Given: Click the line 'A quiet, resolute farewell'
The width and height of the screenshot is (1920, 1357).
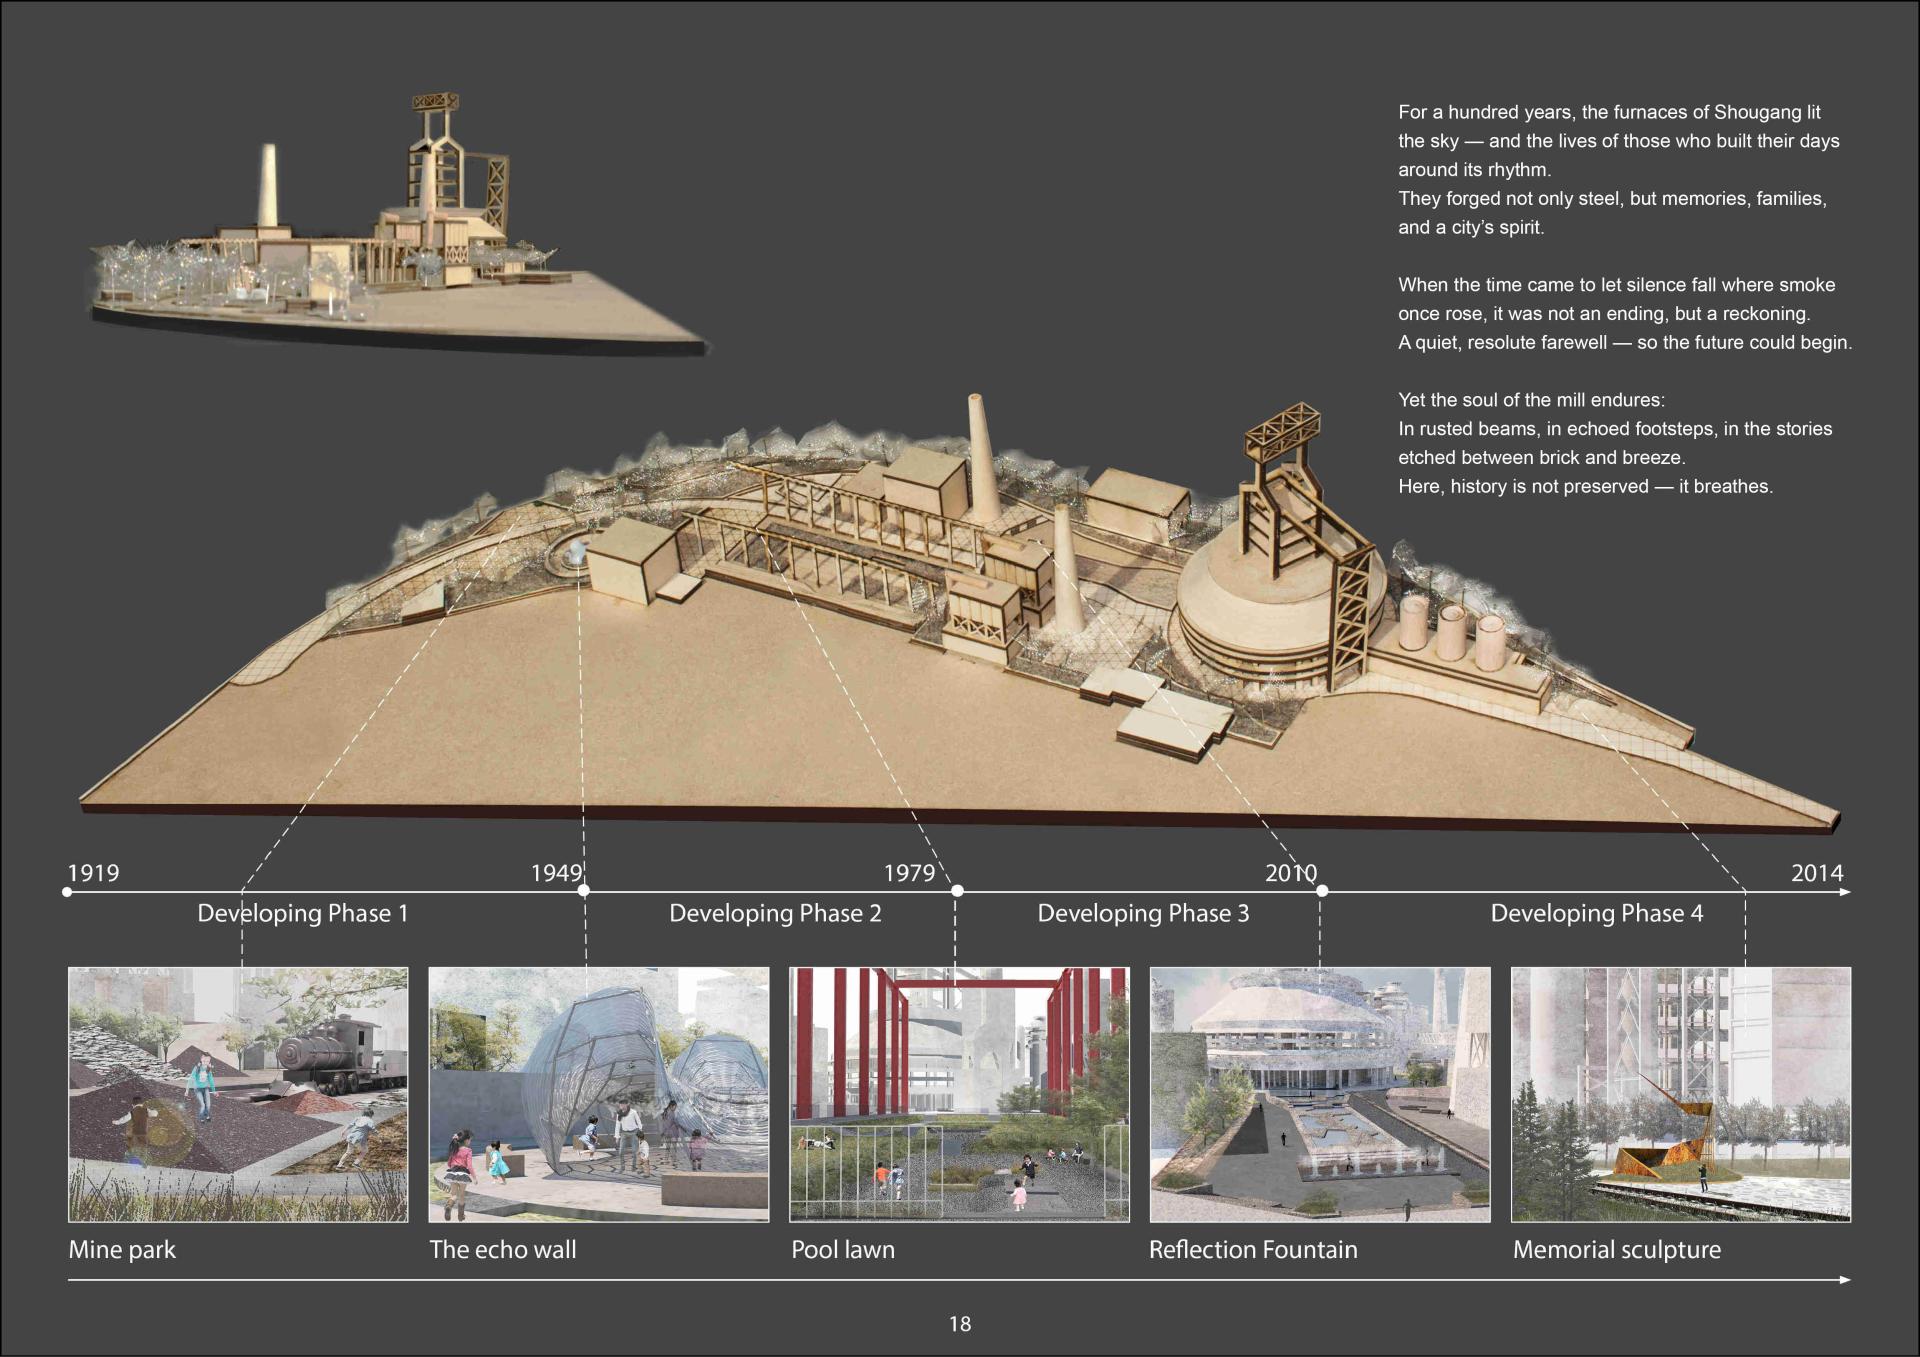Looking at the screenshot, I should [x=1625, y=342].
